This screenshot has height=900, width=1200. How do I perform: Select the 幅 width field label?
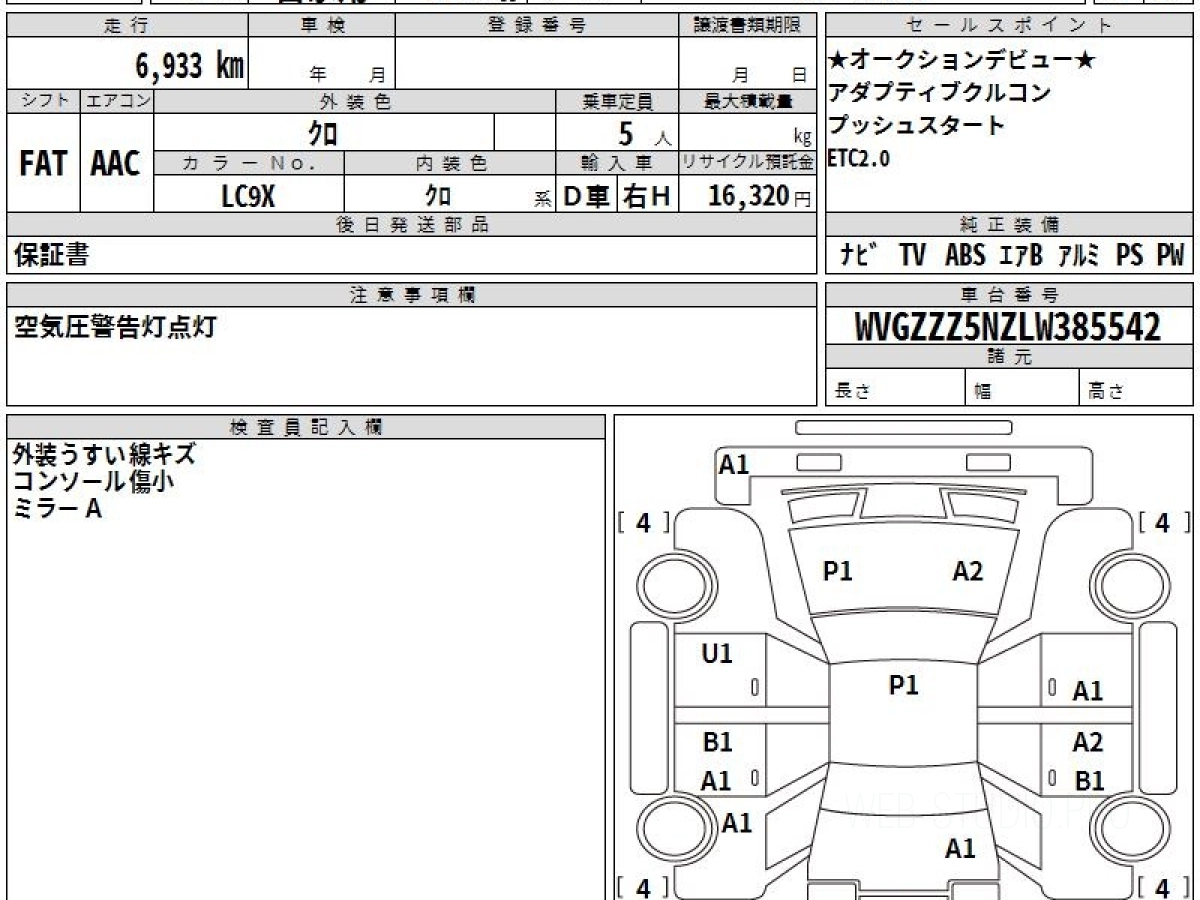click(983, 391)
